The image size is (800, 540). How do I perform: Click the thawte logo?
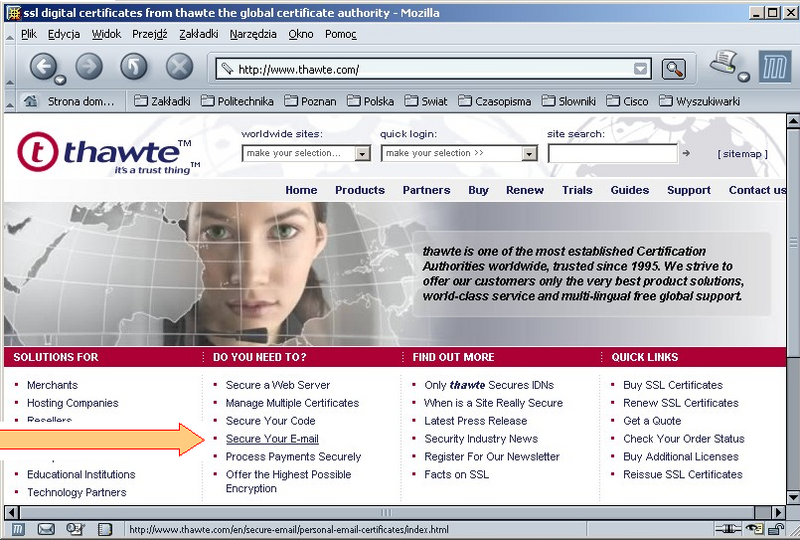point(109,153)
